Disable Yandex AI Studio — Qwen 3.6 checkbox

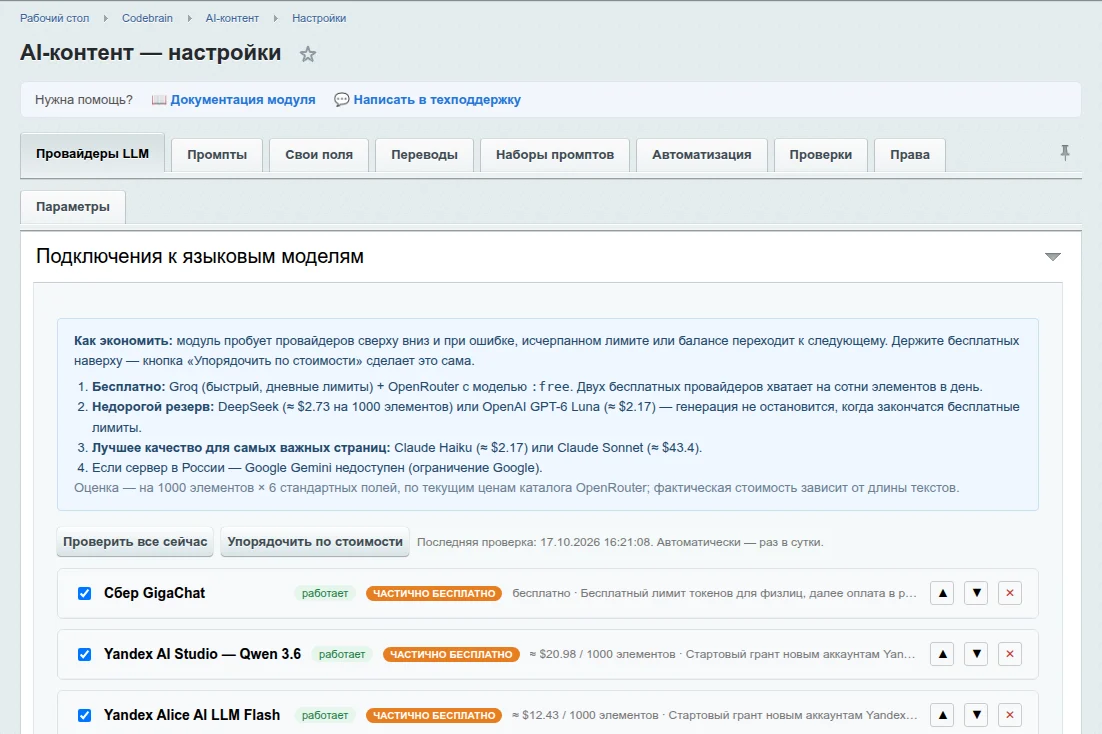click(x=84, y=655)
